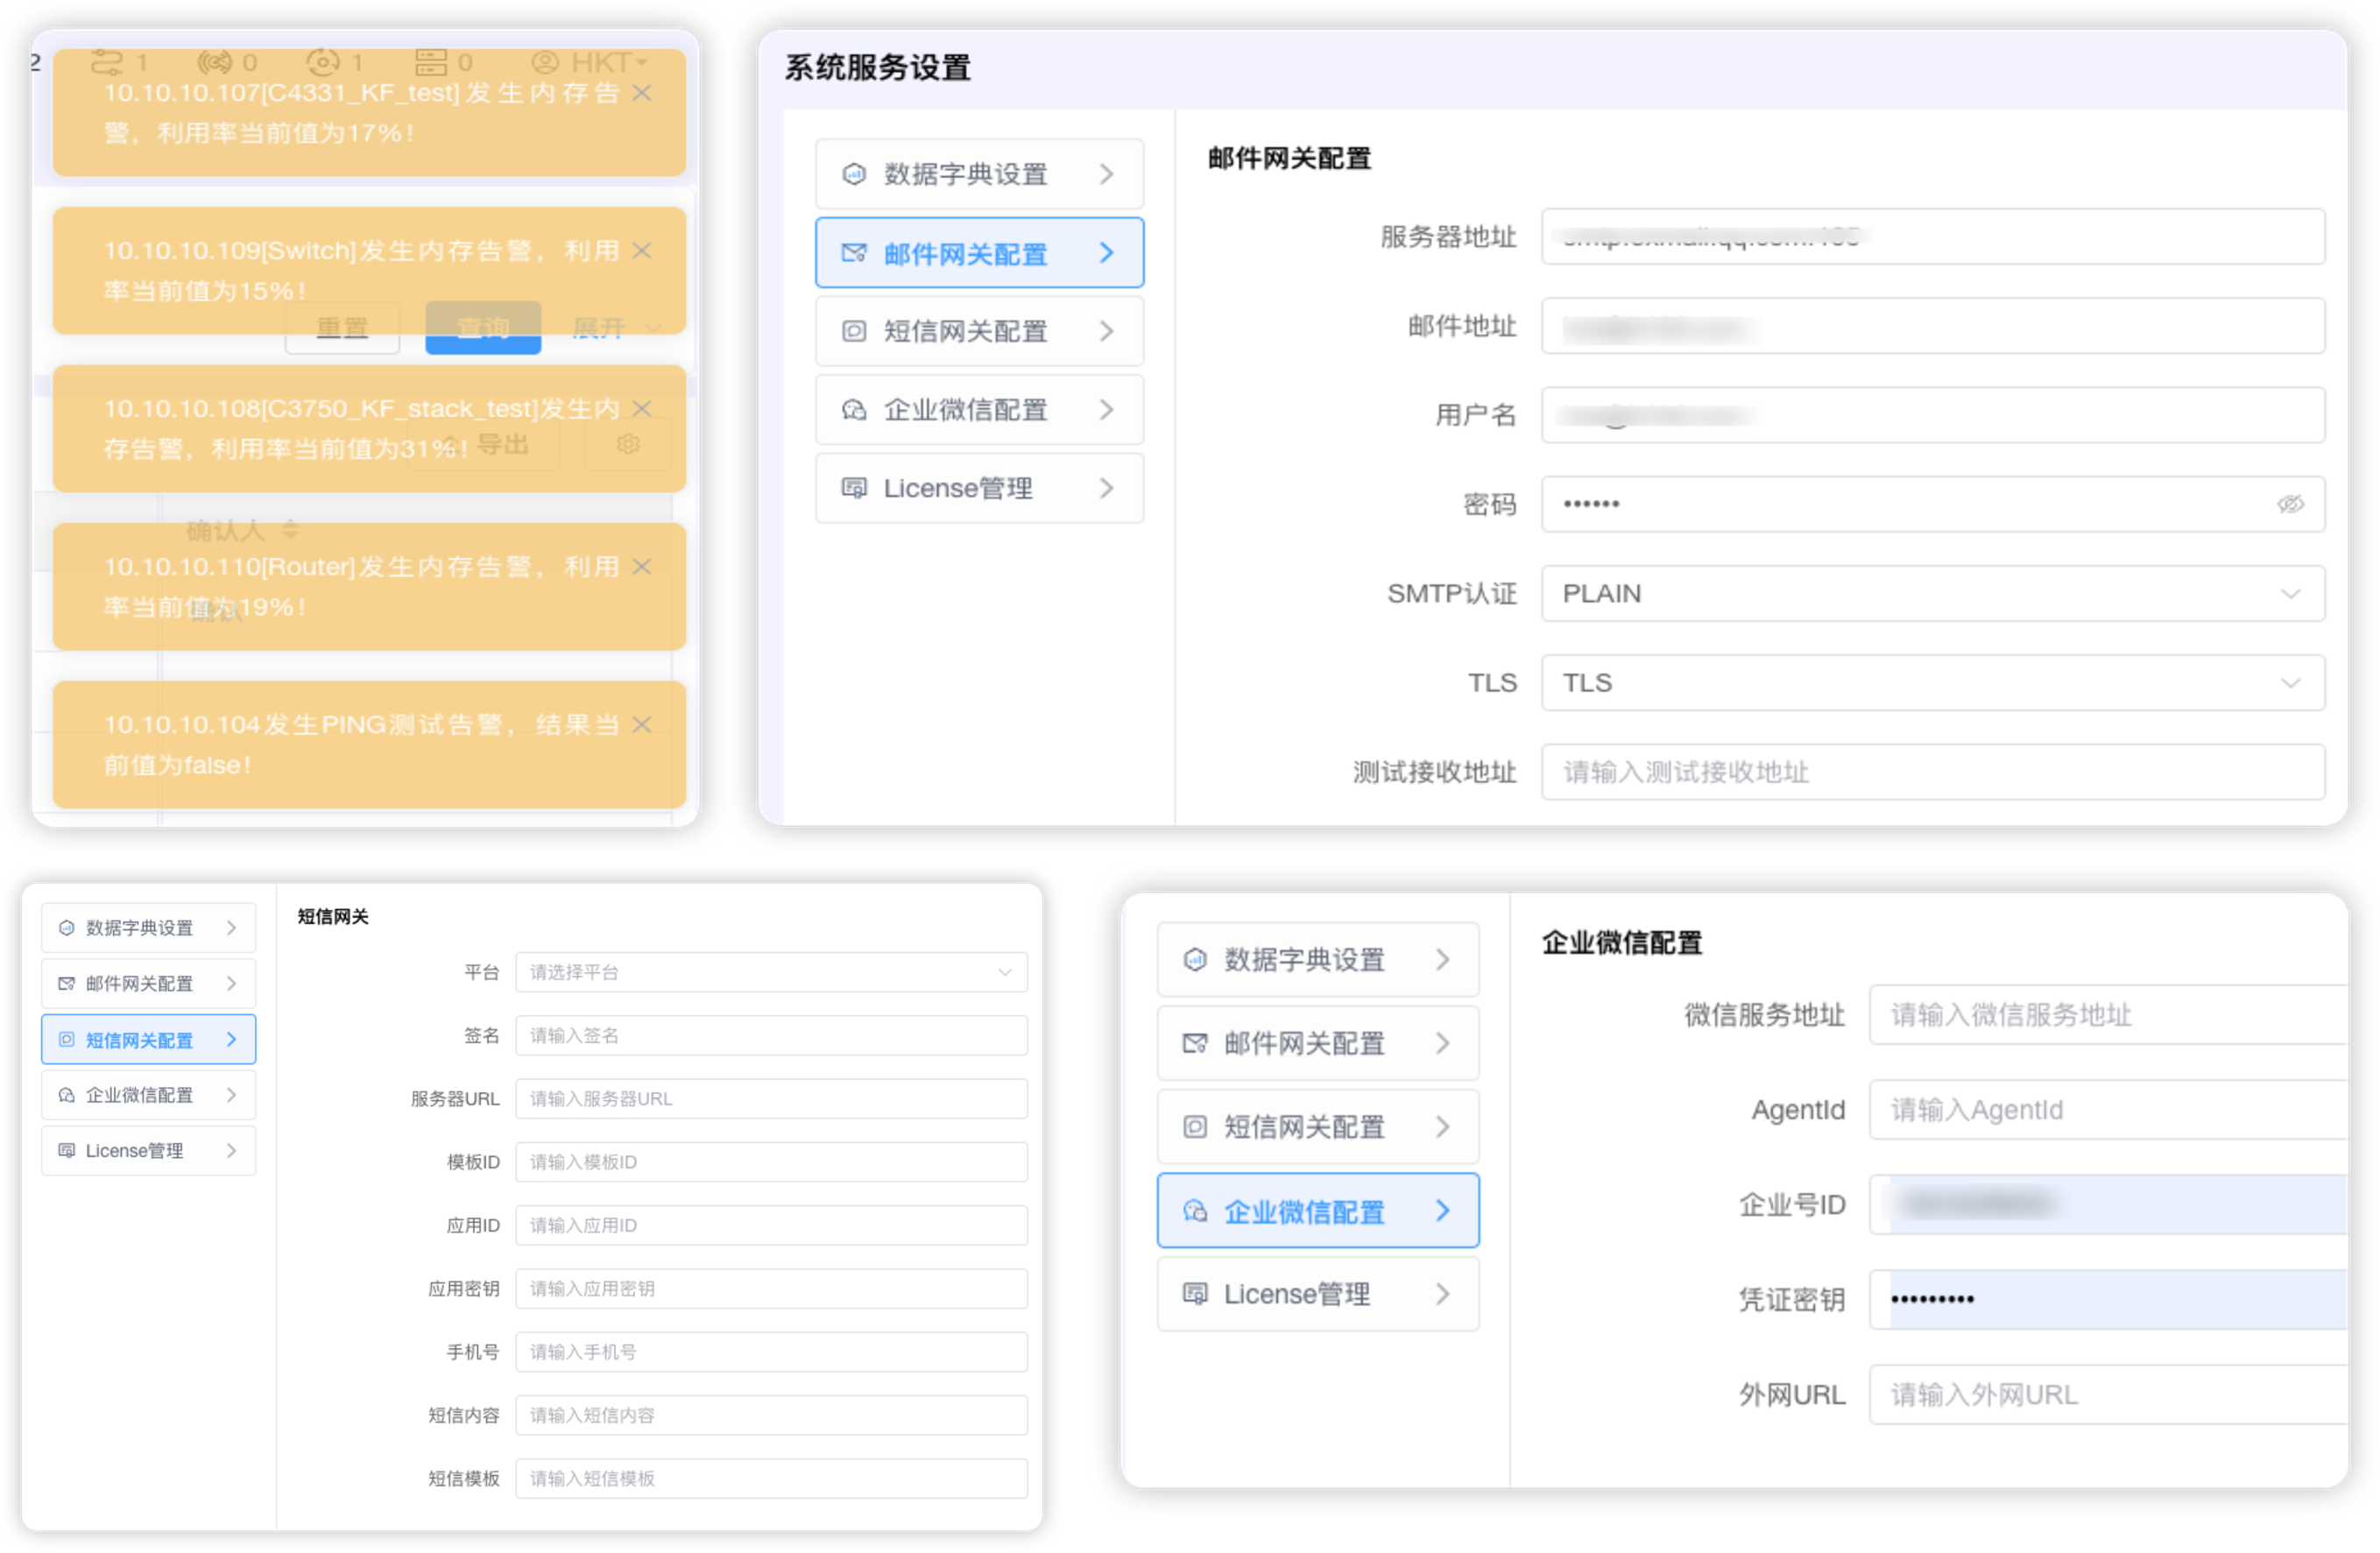
Task: Click the blue 查询 button
Action: pos(483,328)
